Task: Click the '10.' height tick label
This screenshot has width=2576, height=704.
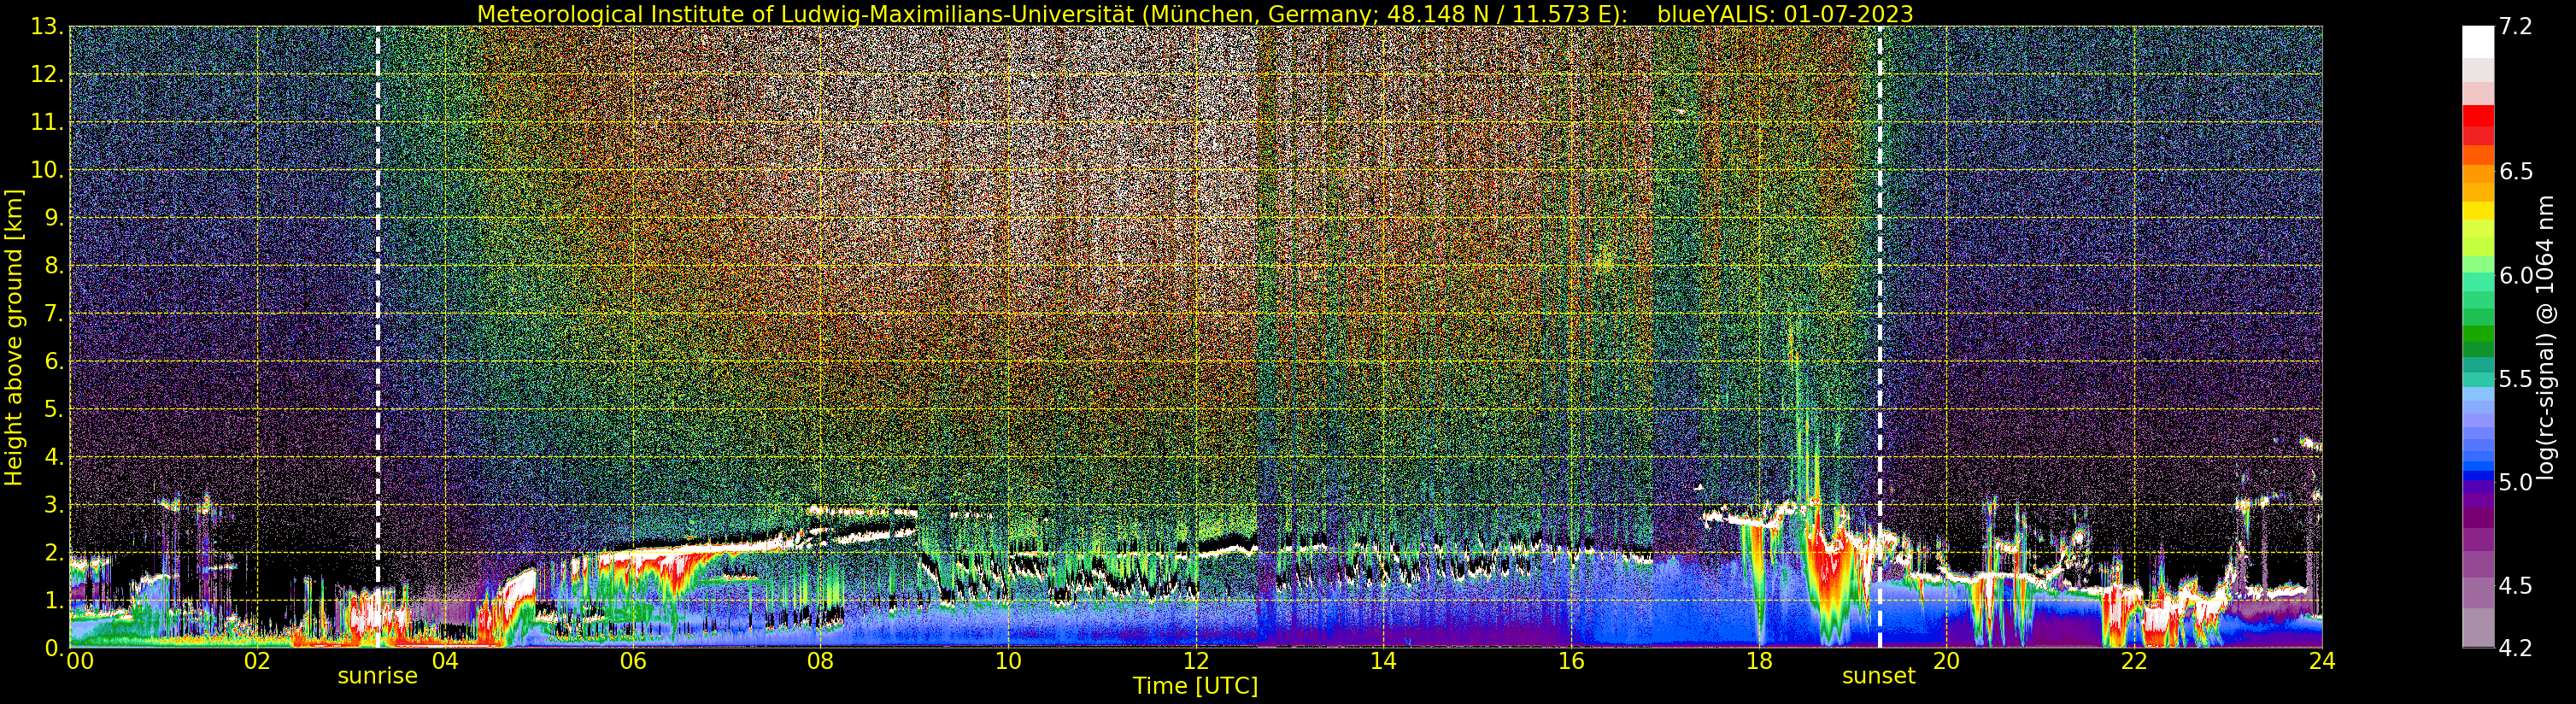Action: (48, 170)
